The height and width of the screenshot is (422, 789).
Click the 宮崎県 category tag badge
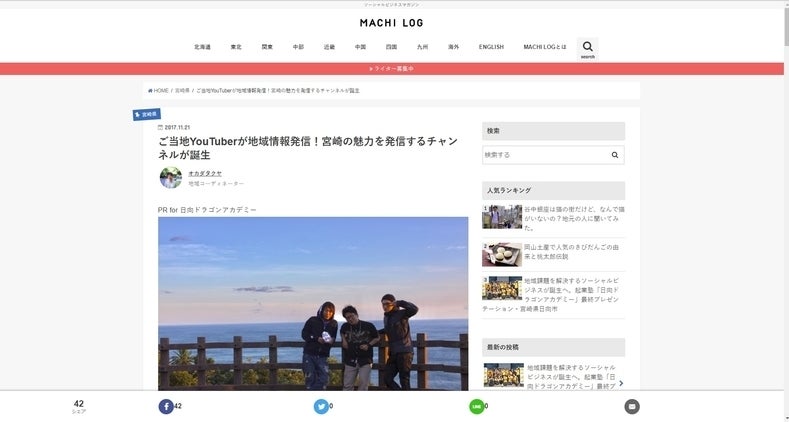tap(146, 114)
